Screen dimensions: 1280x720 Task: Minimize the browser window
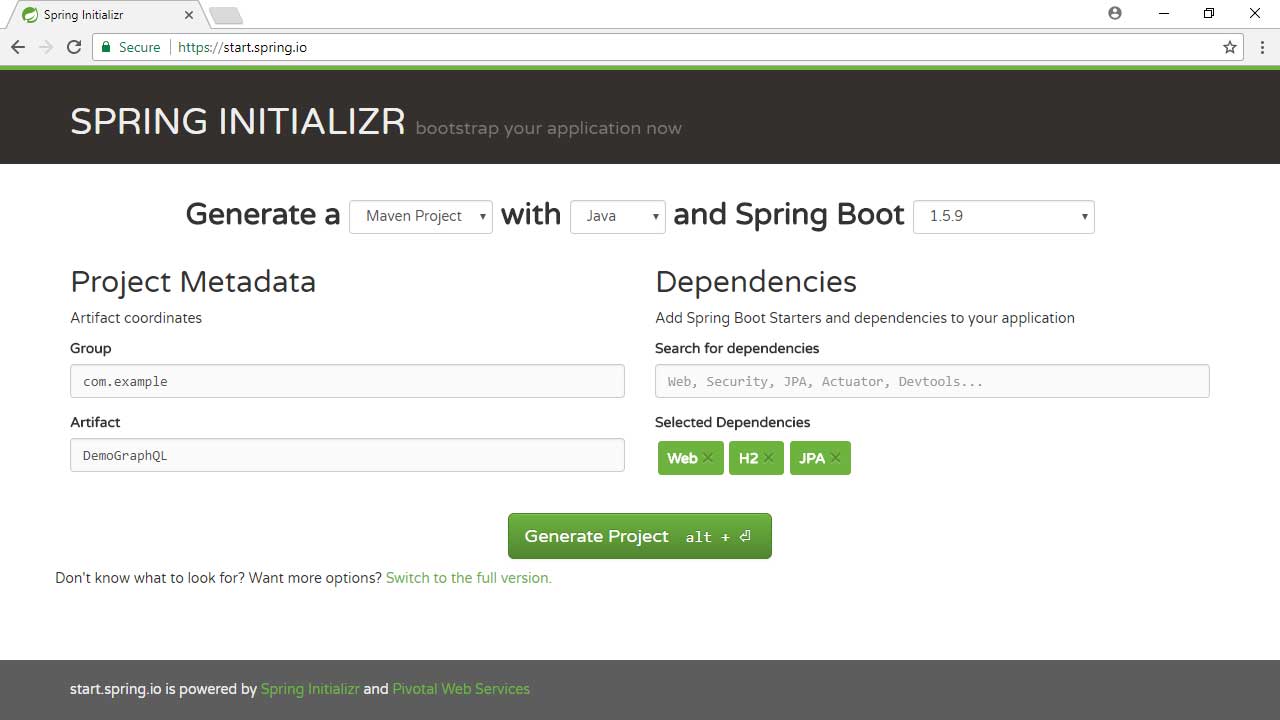point(1163,13)
